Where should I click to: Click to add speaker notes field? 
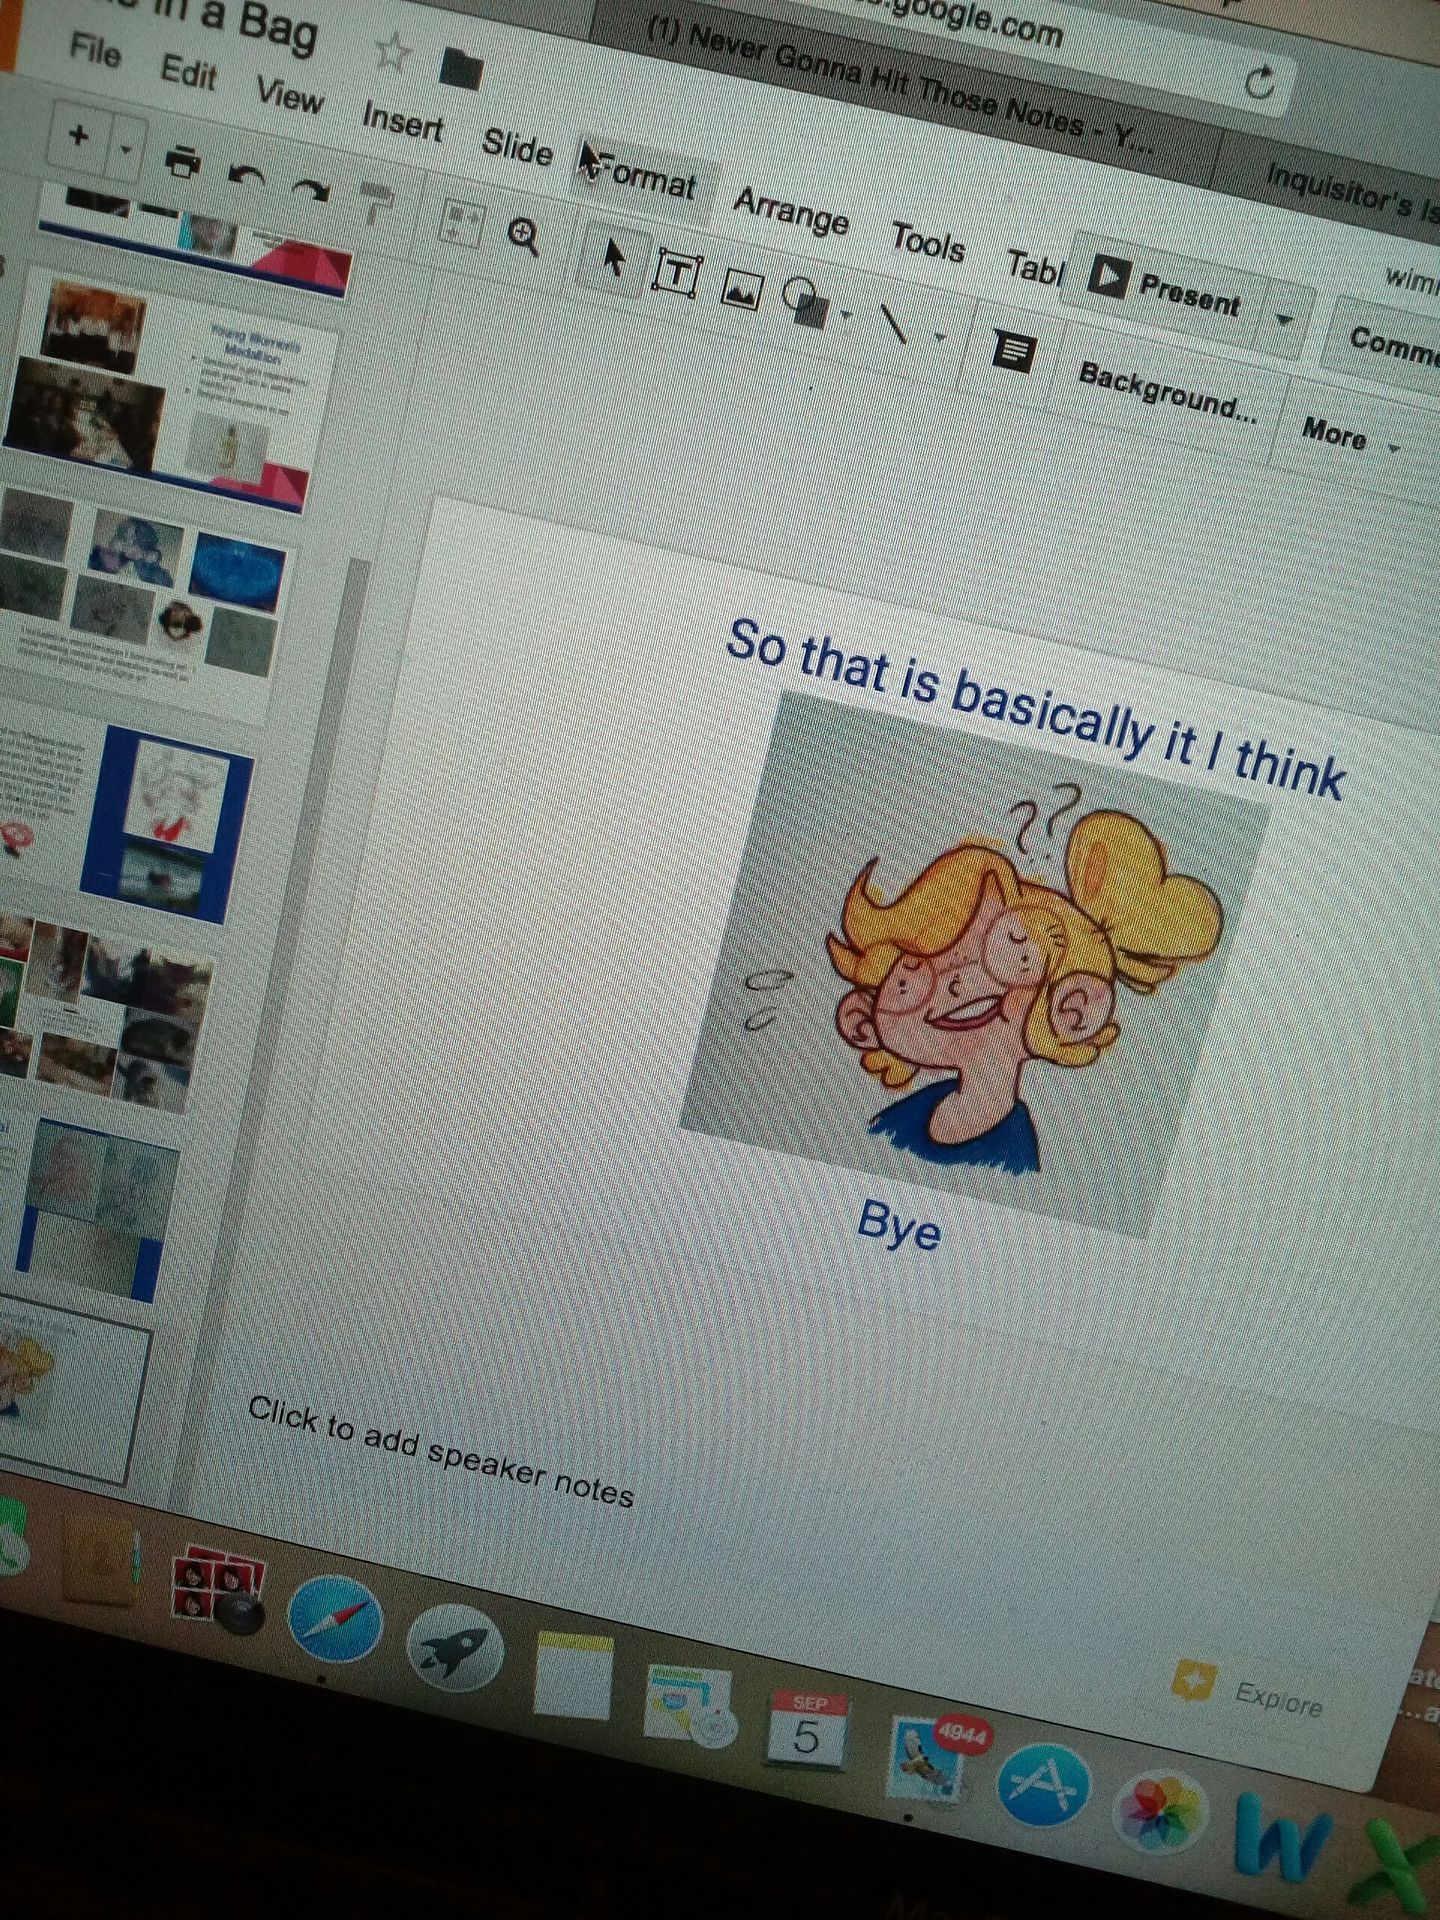pyautogui.click(x=440, y=1450)
